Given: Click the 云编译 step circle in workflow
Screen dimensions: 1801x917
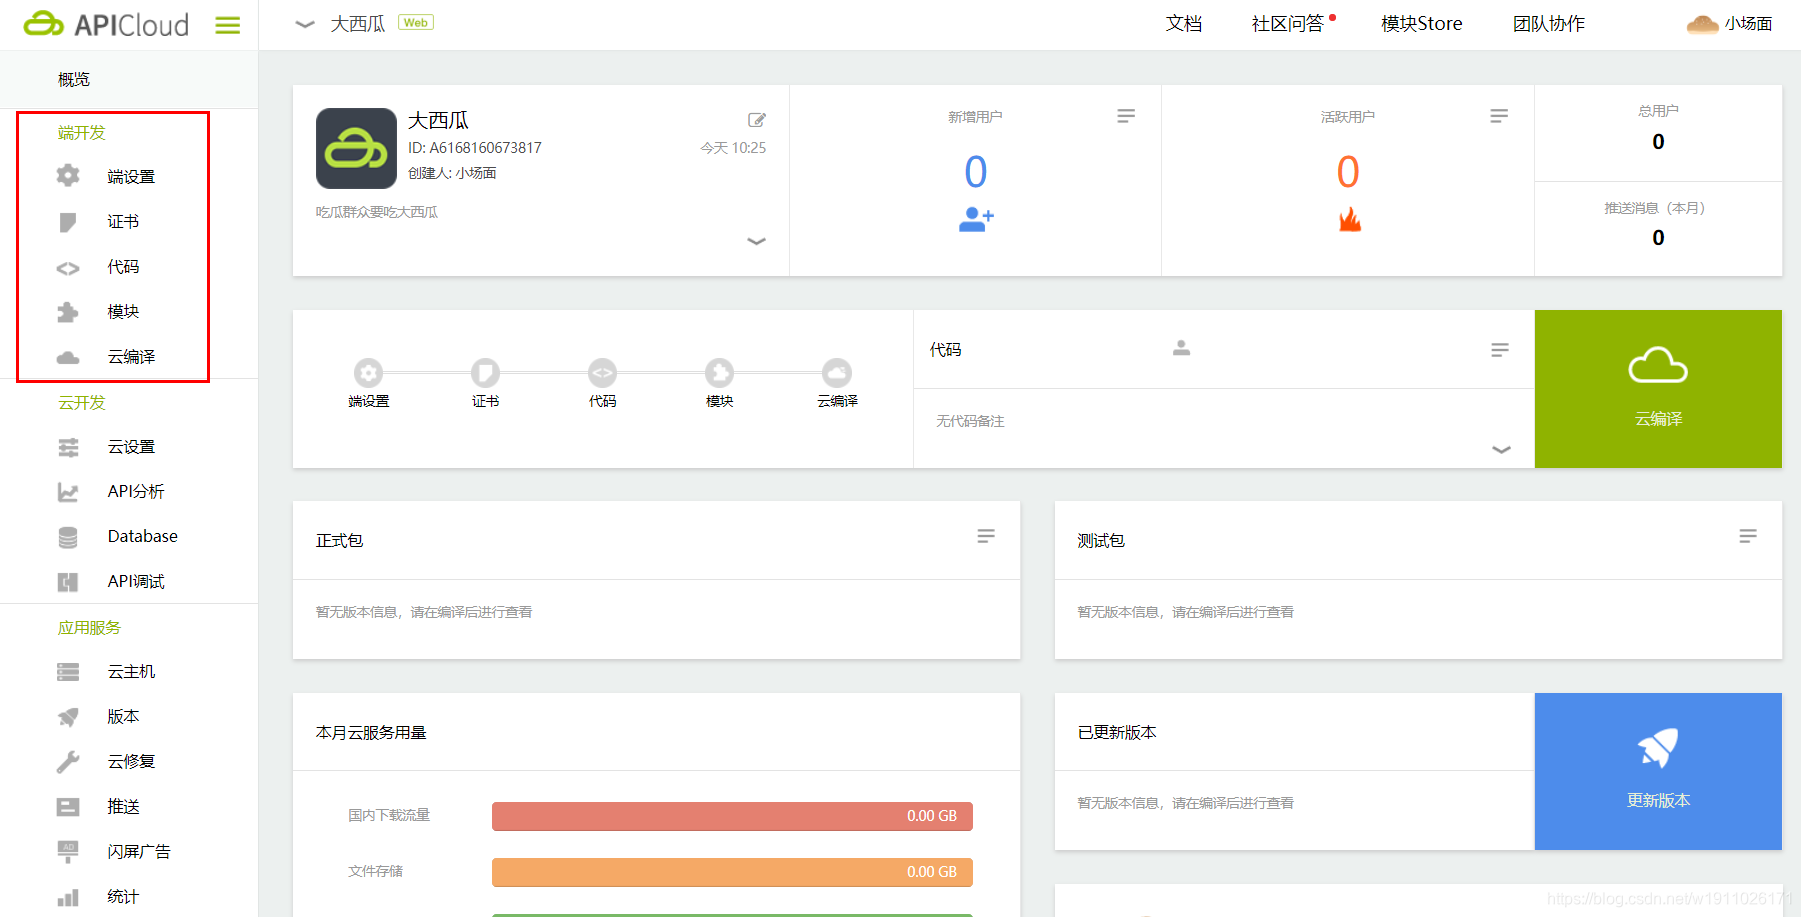Looking at the screenshot, I should pyautogui.click(x=837, y=373).
